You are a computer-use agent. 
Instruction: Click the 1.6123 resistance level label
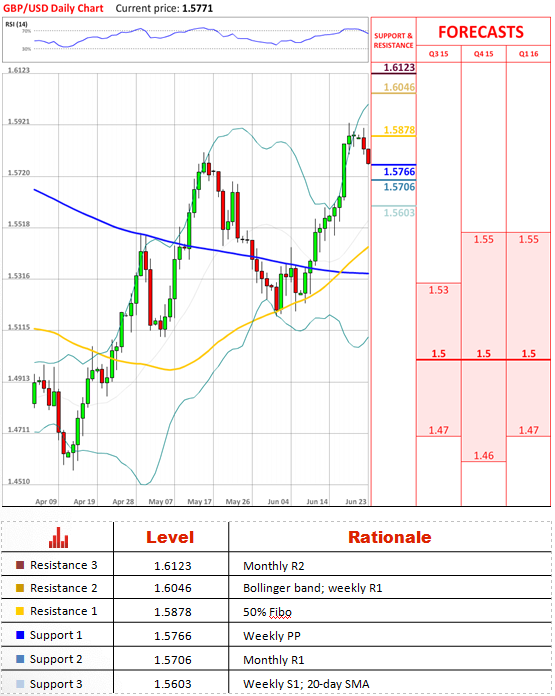click(399, 67)
